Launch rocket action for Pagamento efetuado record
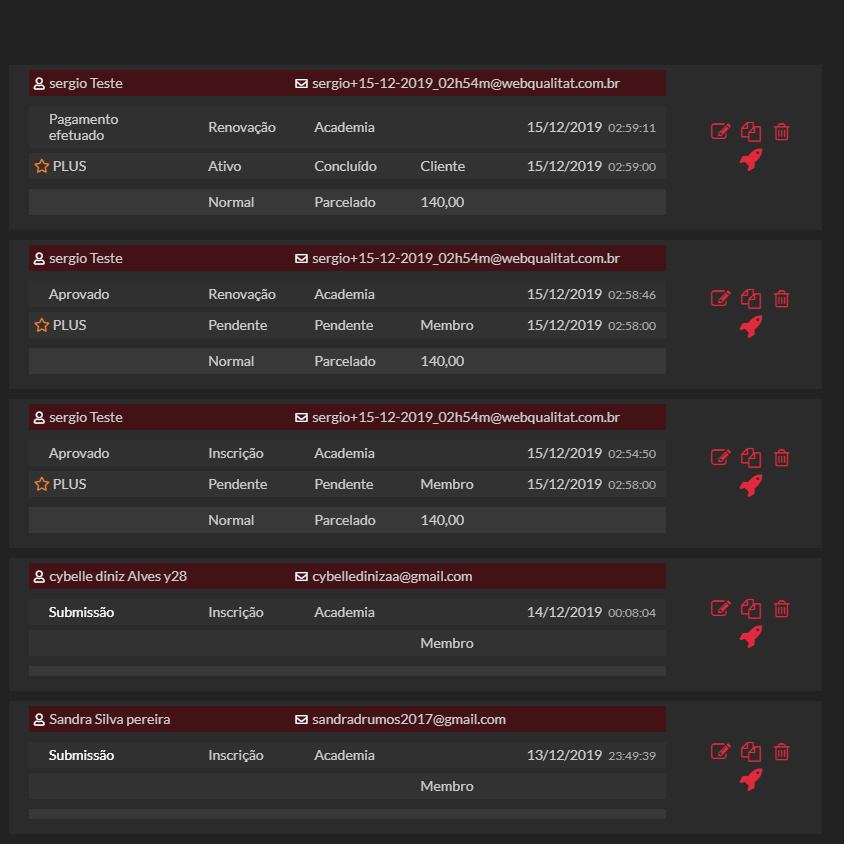Viewport: 844px width, 844px height. click(x=751, y=160)
